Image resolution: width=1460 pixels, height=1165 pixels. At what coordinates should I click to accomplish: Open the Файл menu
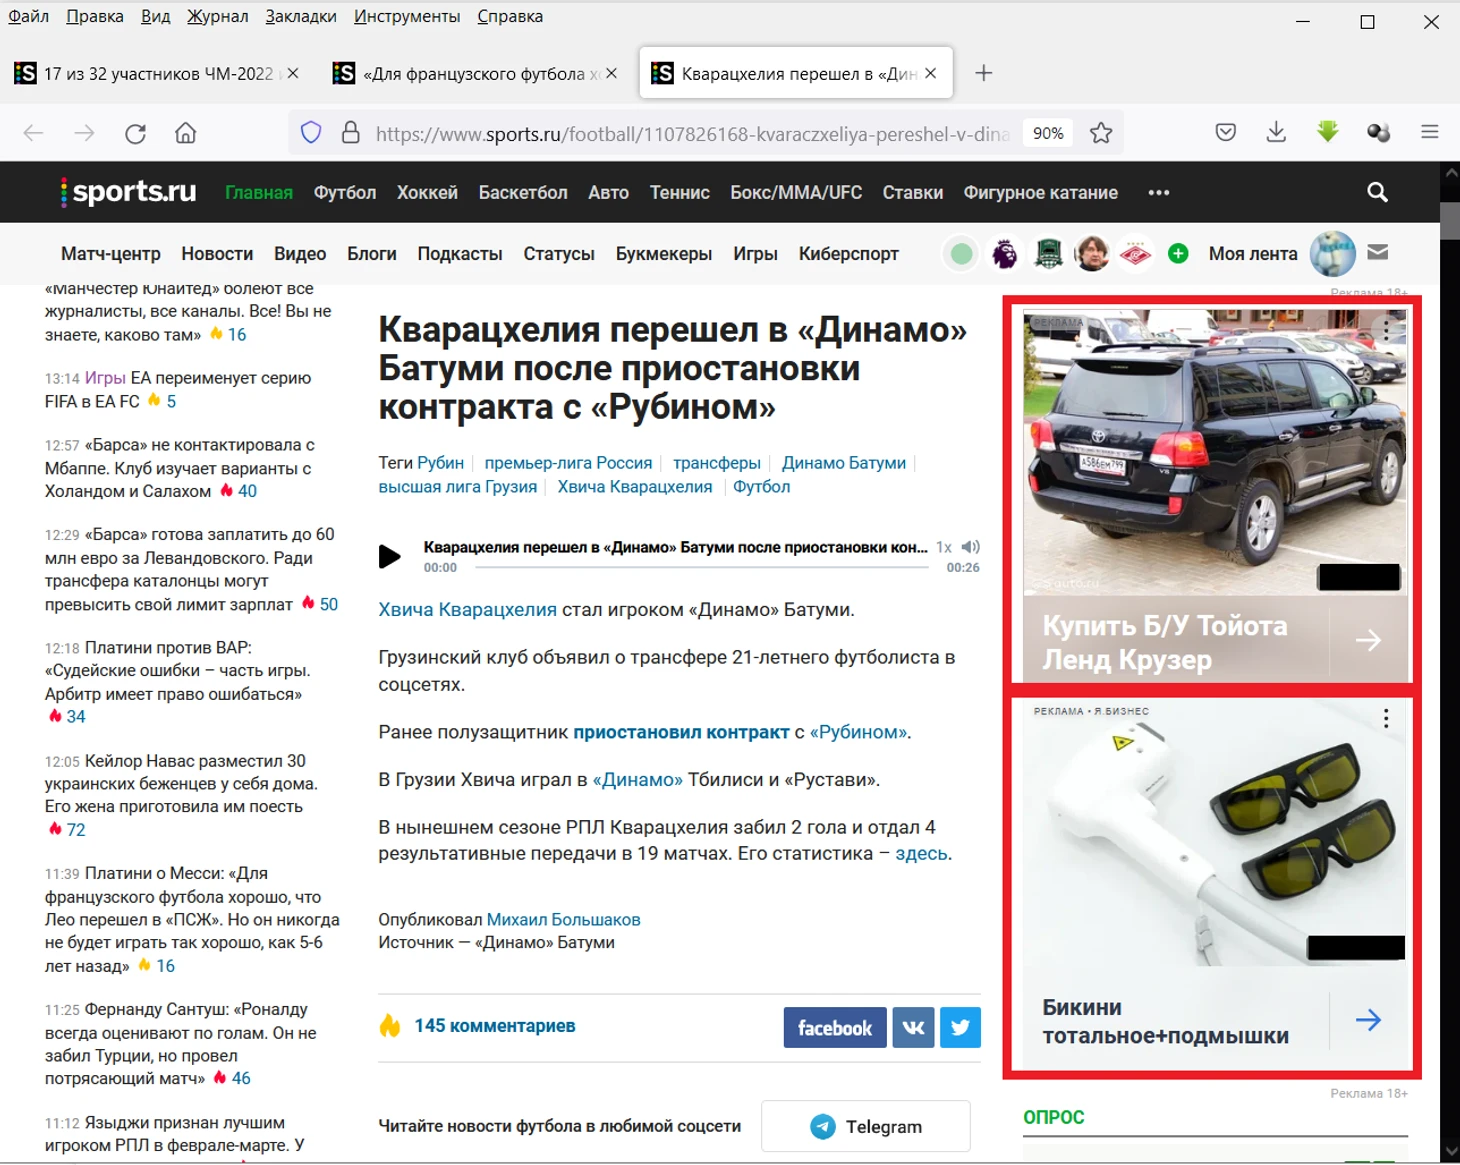(29, 16)
